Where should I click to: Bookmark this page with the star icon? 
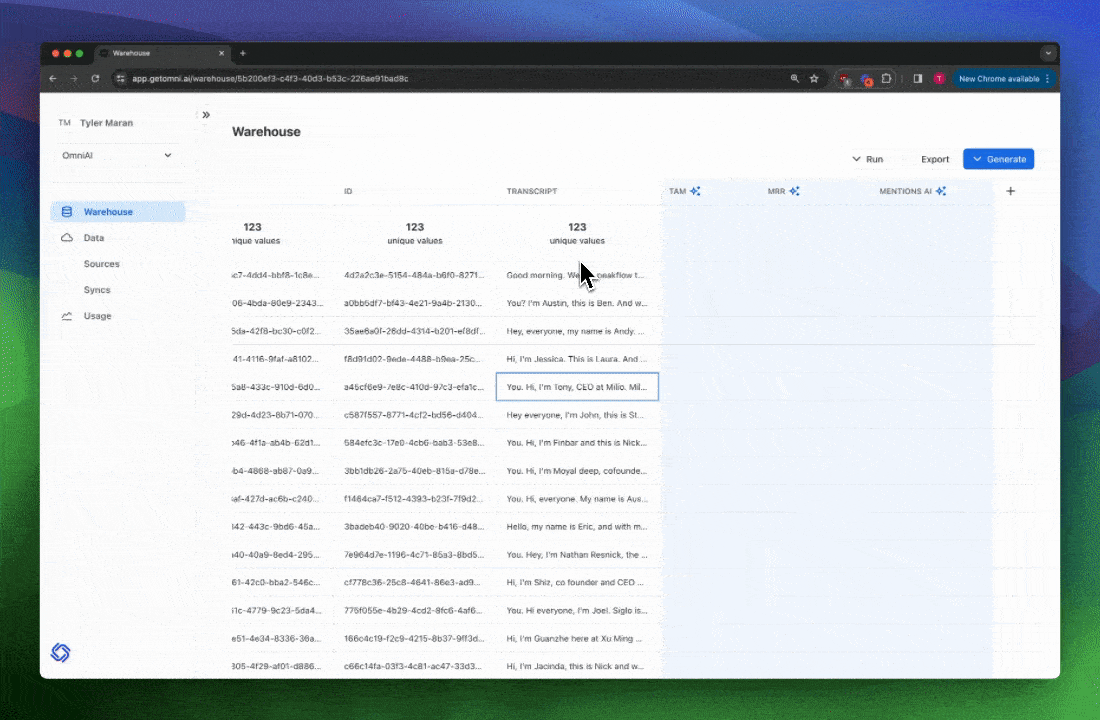point(814,78)
